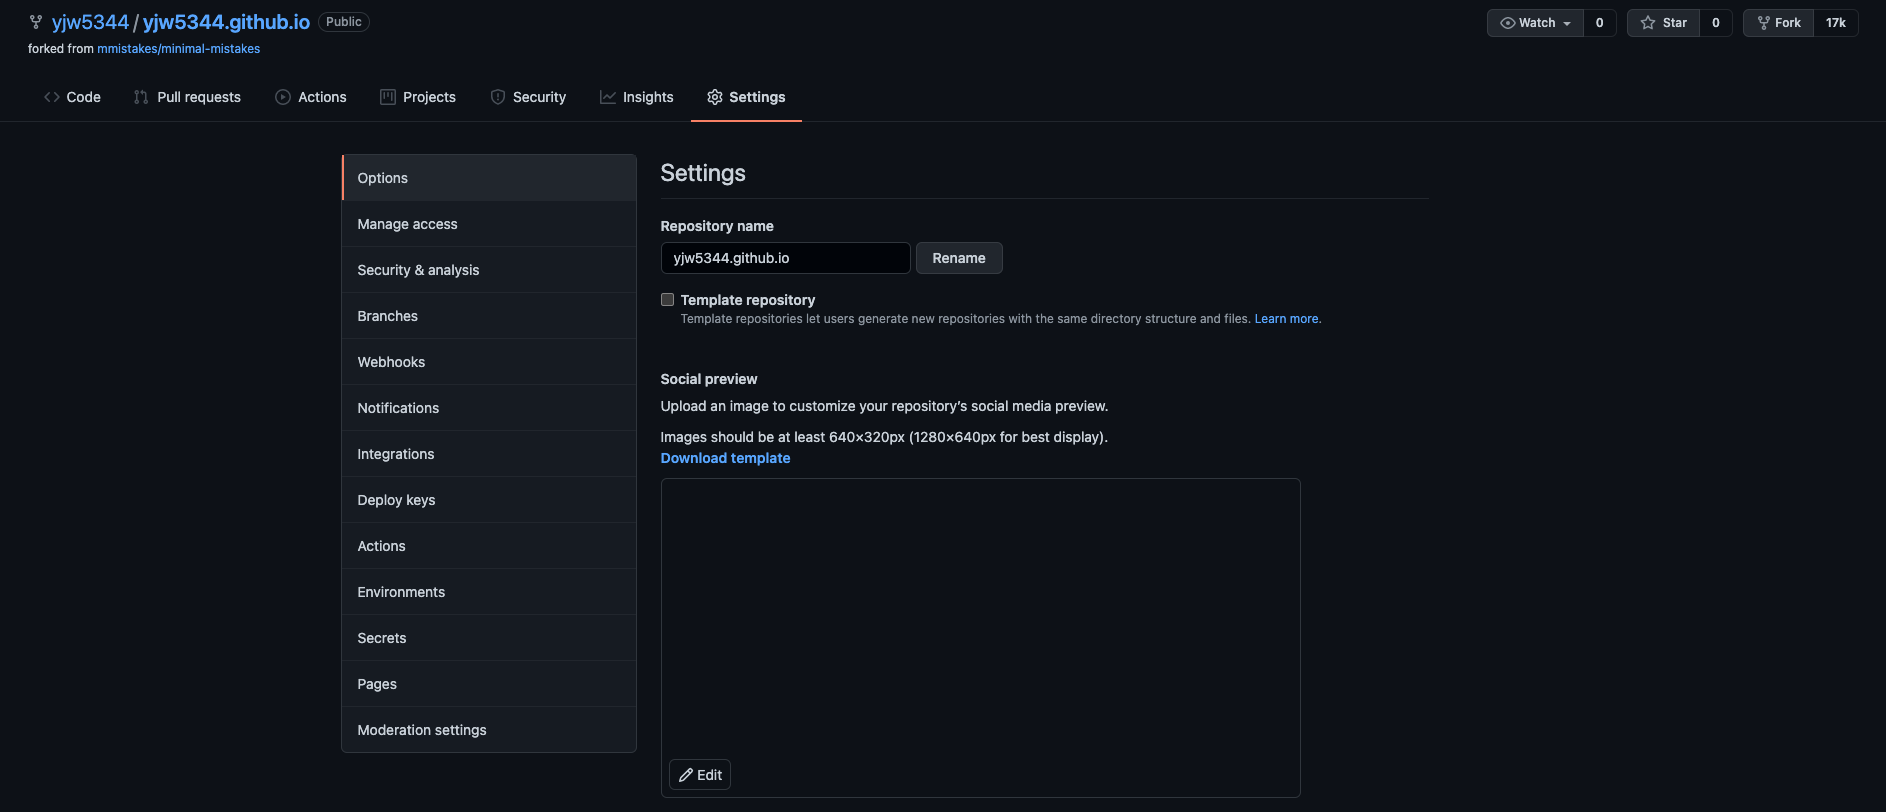1886x812 pixels.
Task: Open Pages settings
Action: (x=489, y=684)
